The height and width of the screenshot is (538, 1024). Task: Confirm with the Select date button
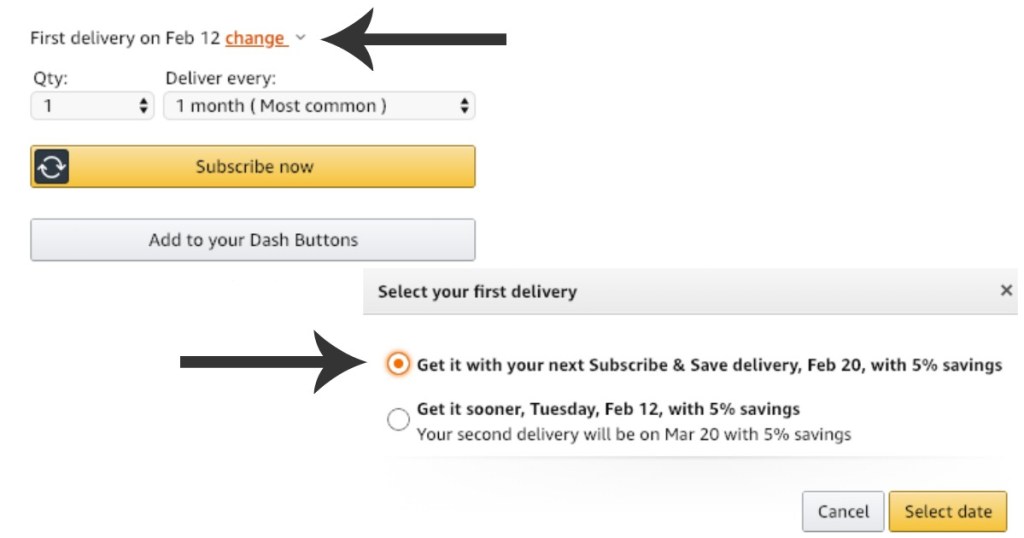(947, 511)
